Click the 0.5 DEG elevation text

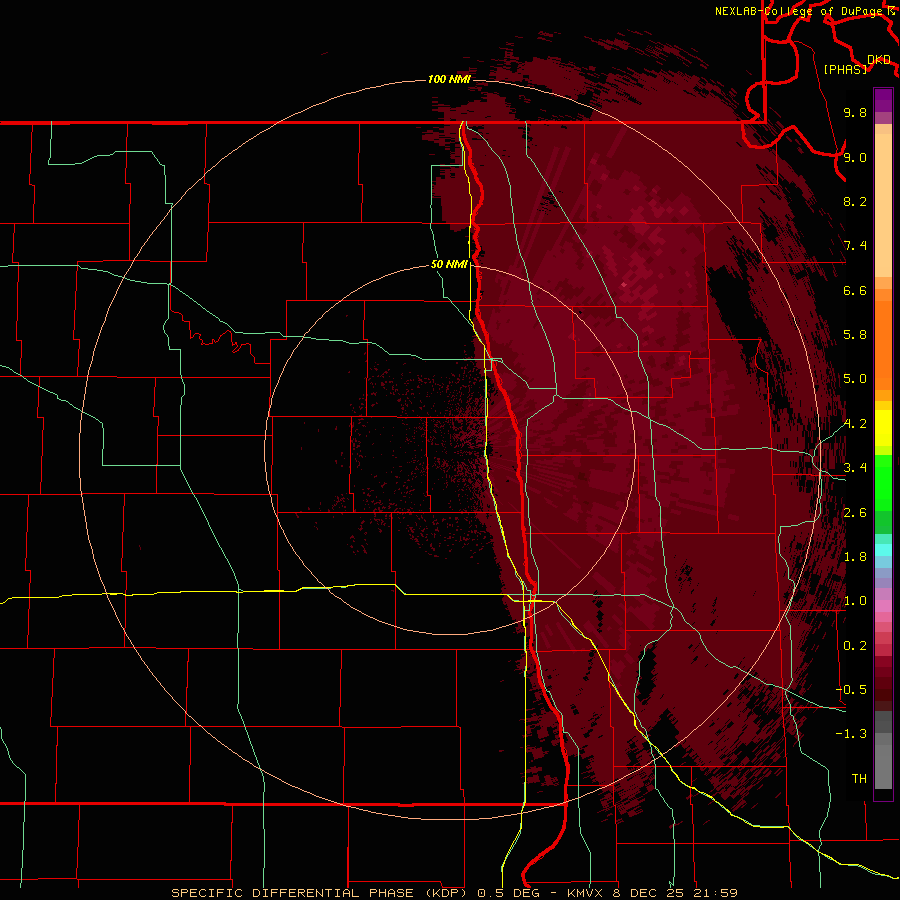pos(509,893)
